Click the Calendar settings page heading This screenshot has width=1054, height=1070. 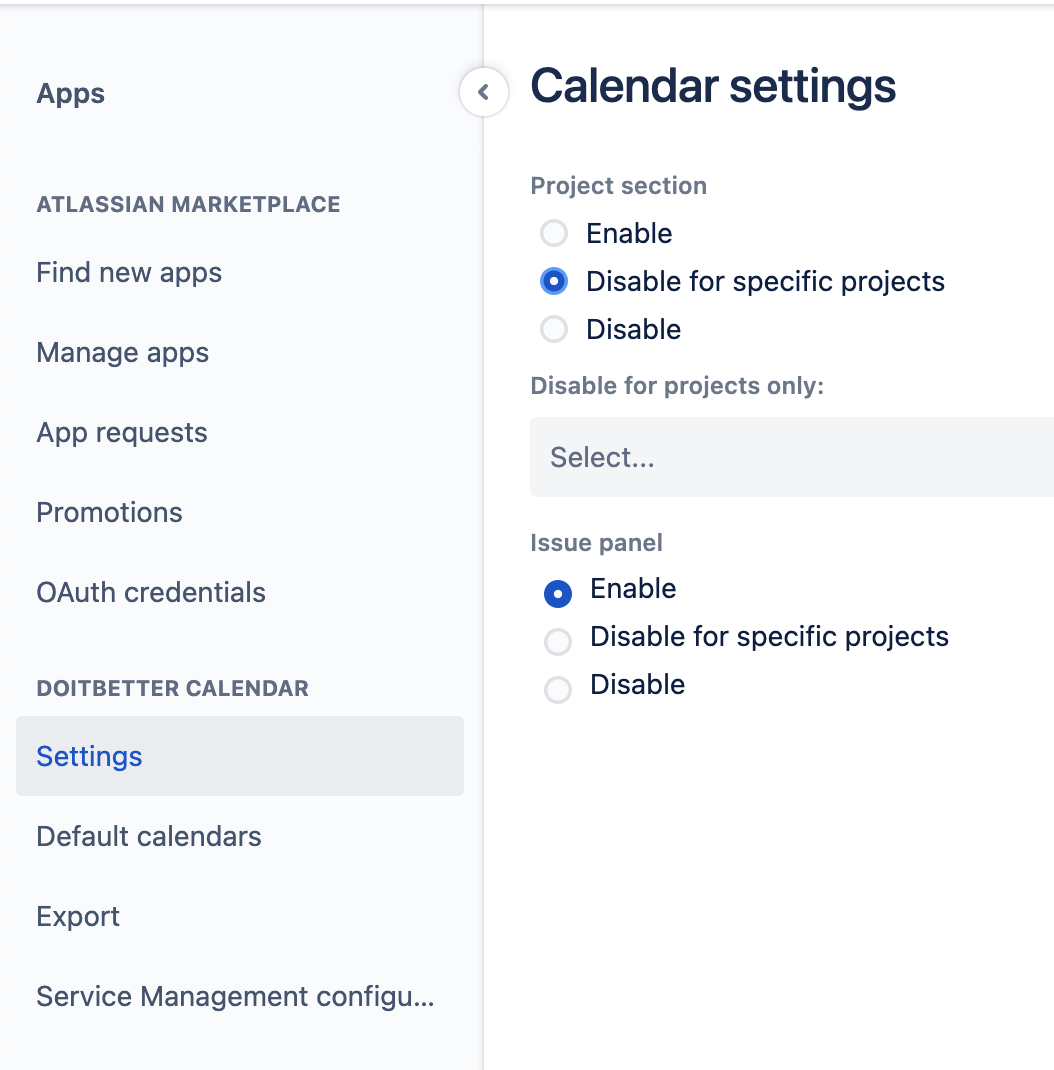click(x=713, y=87)
